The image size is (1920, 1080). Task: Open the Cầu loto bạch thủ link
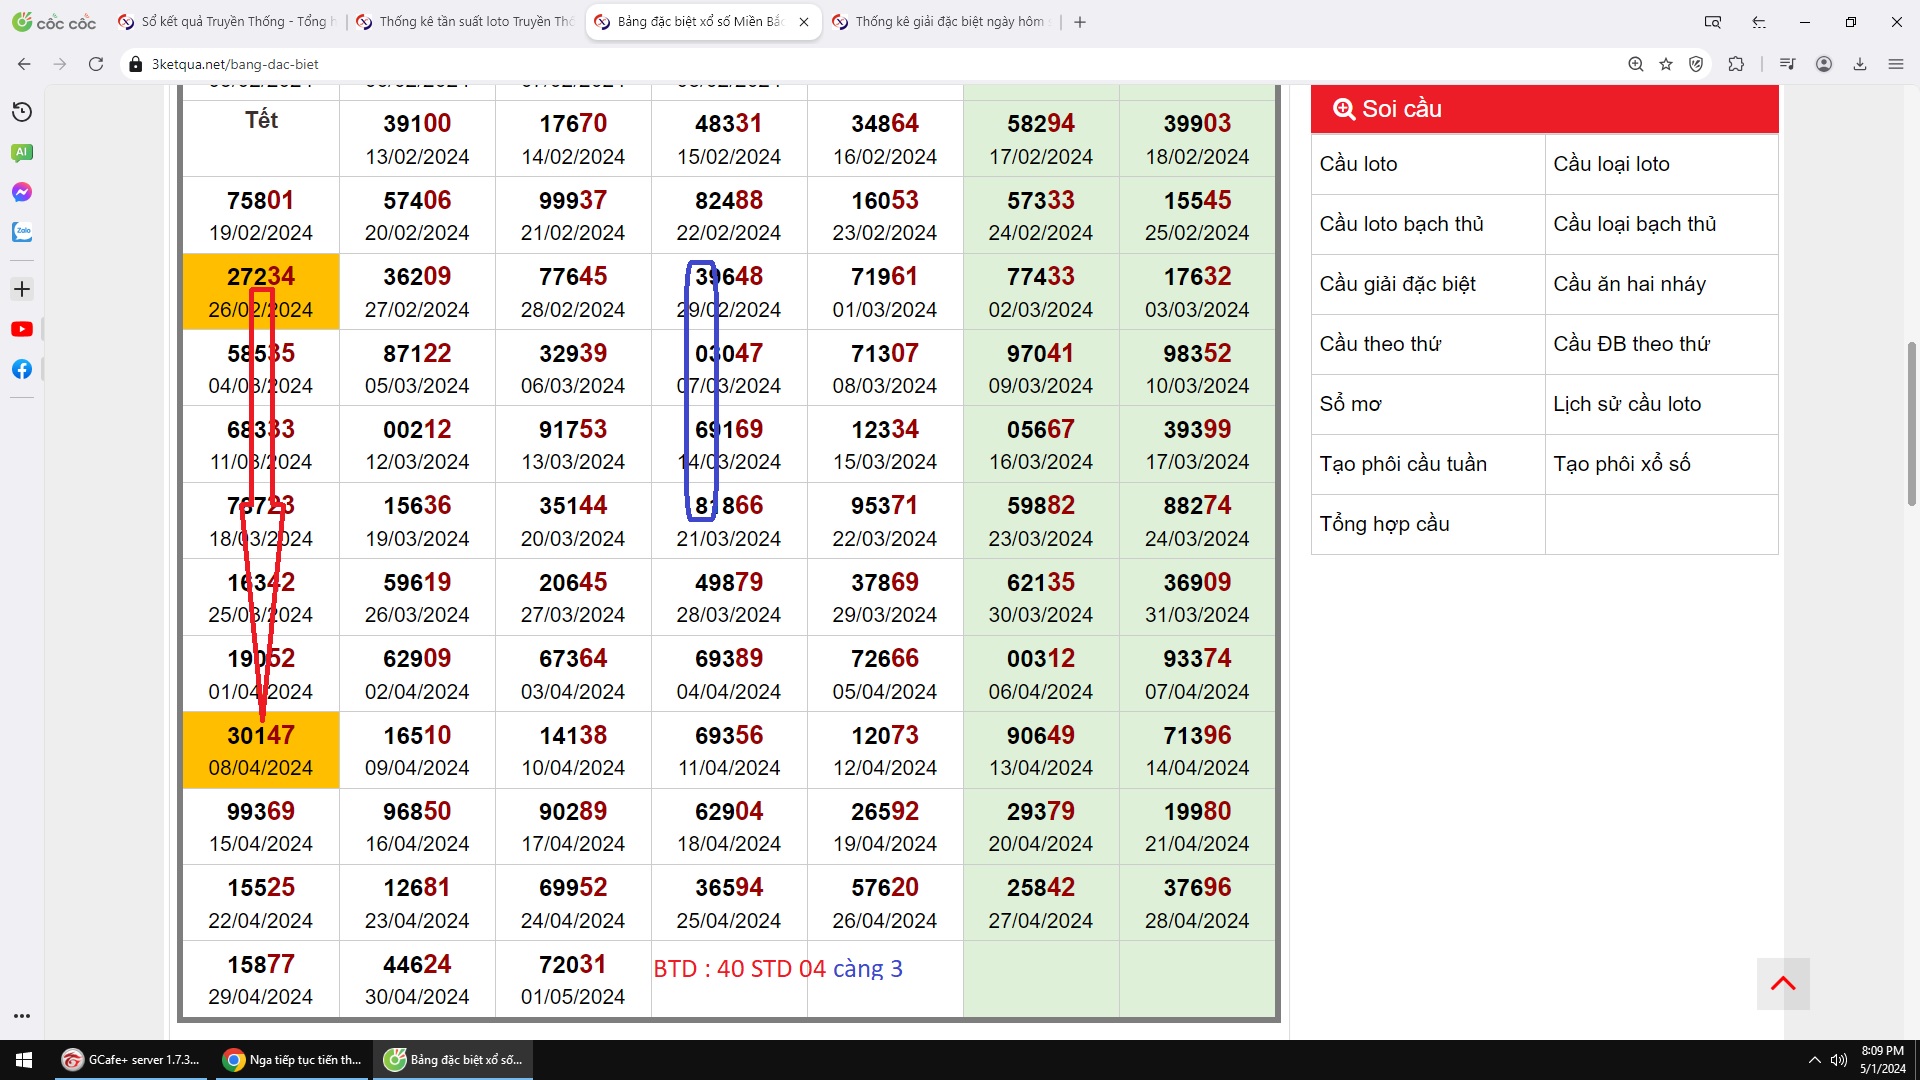pos(1401,224)
